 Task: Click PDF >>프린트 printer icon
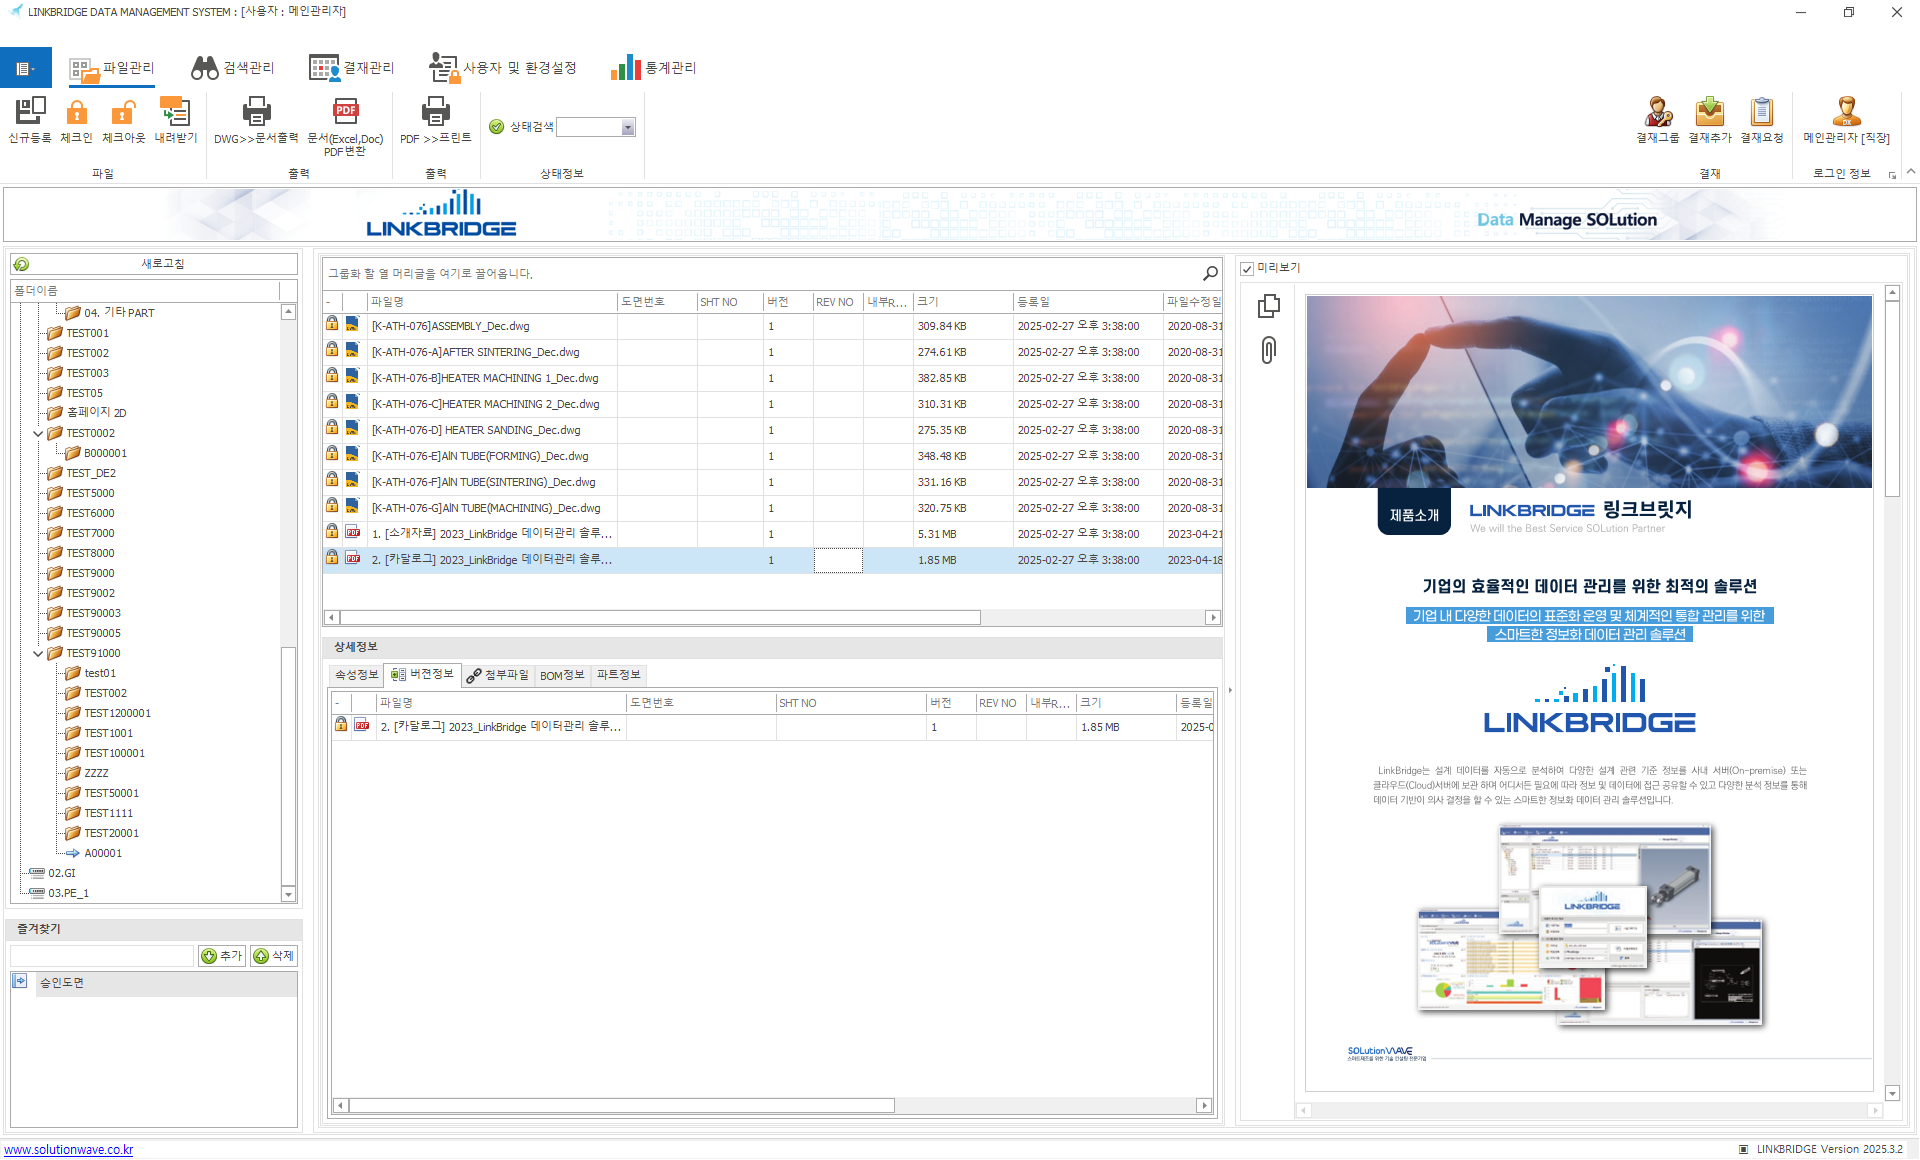click(x=435, y=112)
